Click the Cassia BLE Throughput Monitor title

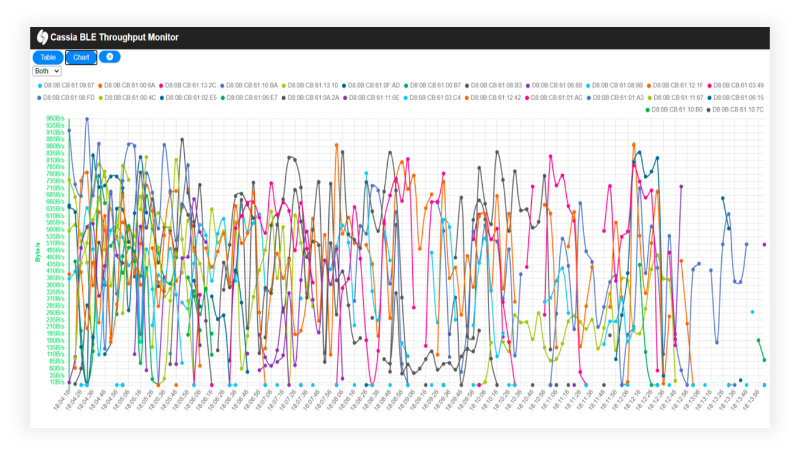click(115, 37)
